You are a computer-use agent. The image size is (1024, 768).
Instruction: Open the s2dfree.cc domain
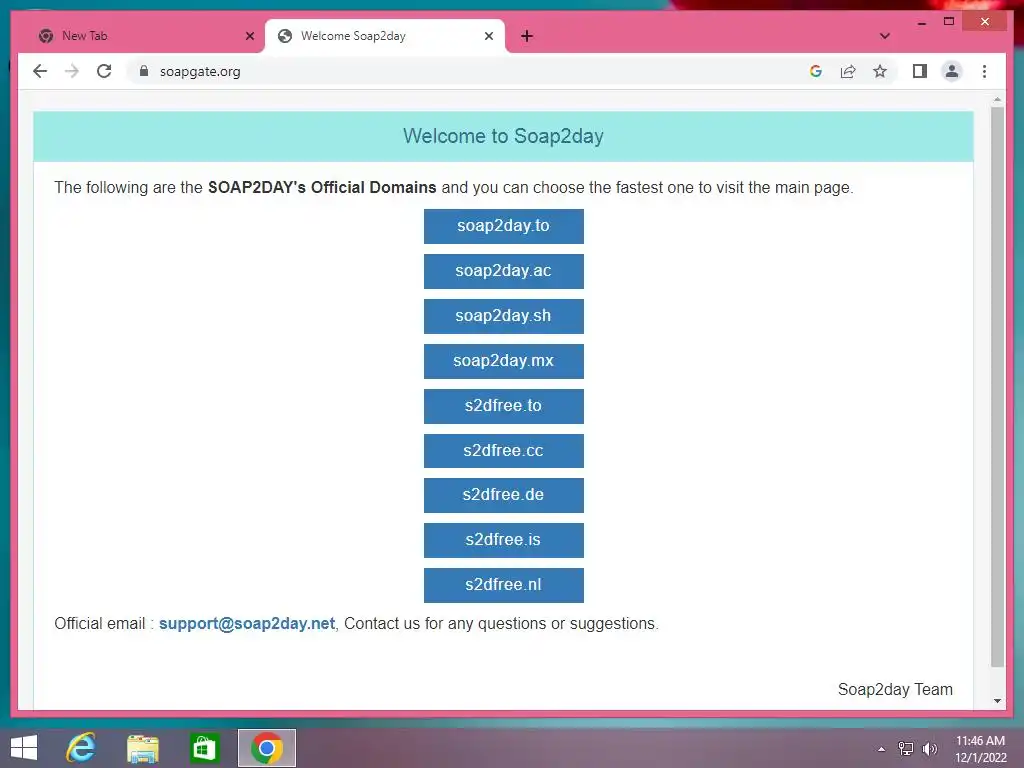pyautogui.click(x=504, y=451)
